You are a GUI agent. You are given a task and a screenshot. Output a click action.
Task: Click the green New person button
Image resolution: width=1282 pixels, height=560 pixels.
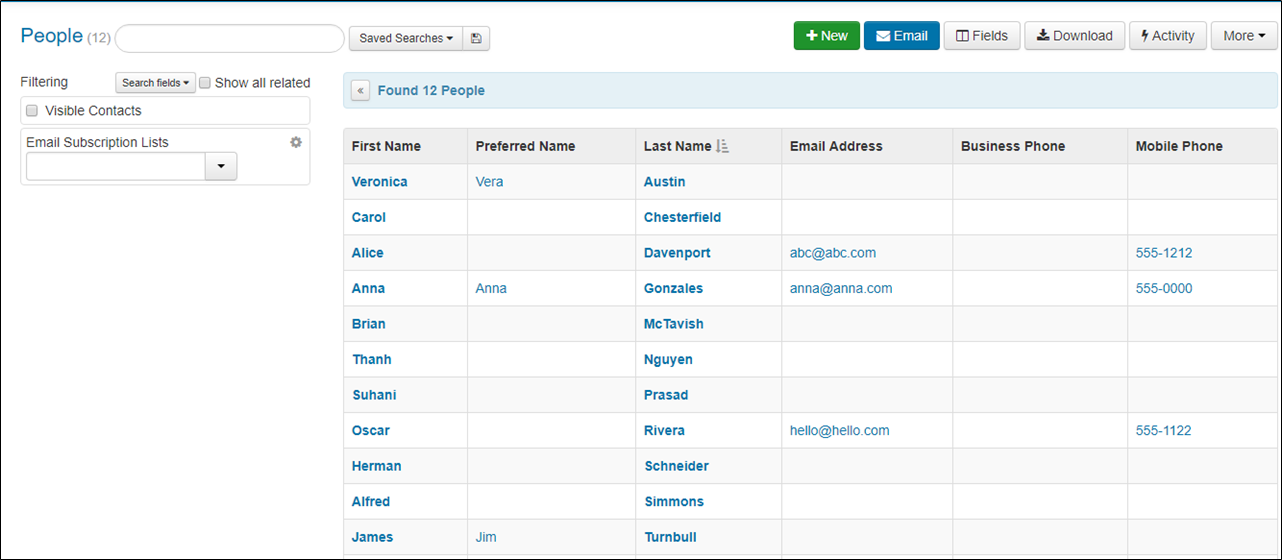tap(827, 36)
